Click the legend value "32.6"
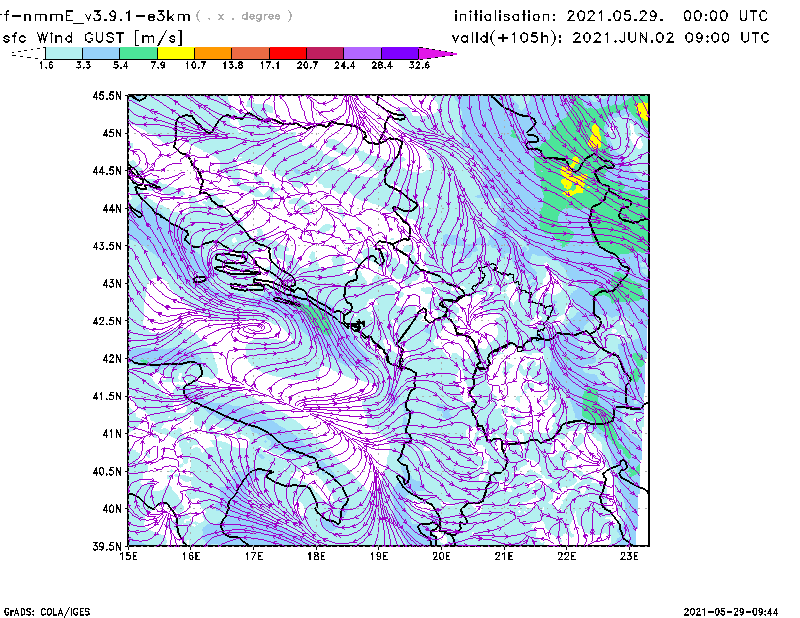This screenshot has width=800, height=618. tap(419, 65)
